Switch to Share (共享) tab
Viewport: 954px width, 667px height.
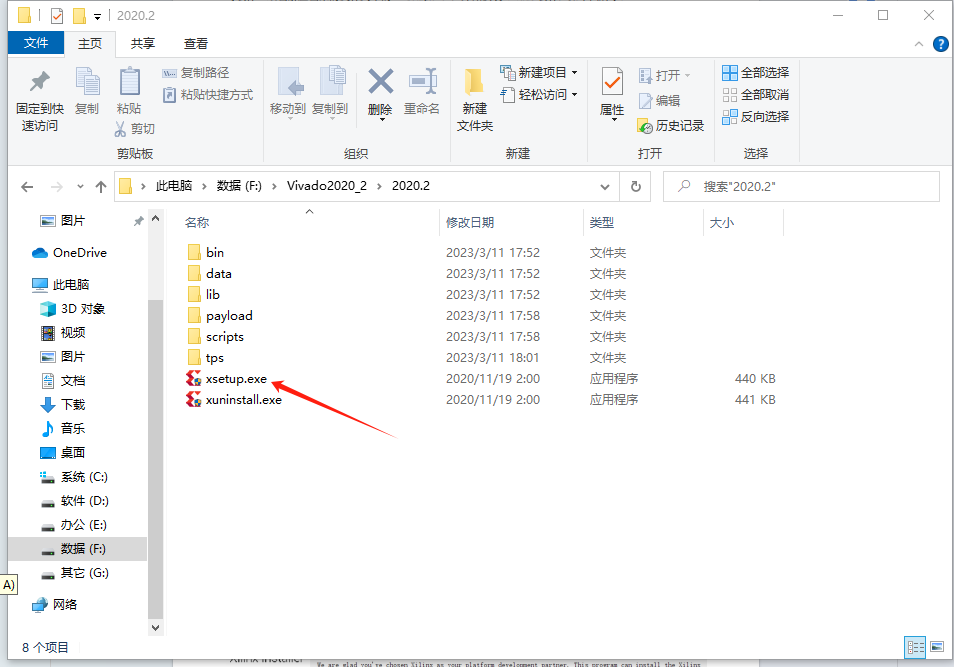click(143, 44)
